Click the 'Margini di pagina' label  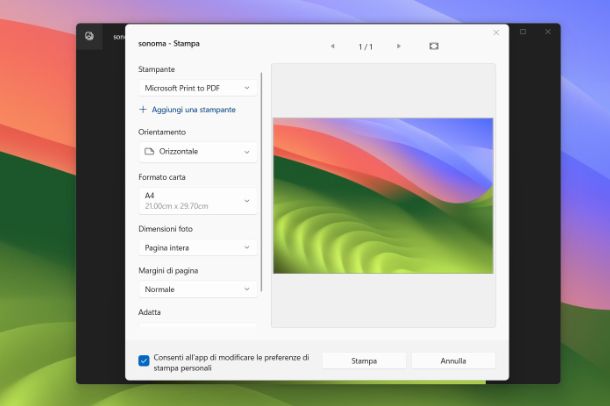click(168, 271)
